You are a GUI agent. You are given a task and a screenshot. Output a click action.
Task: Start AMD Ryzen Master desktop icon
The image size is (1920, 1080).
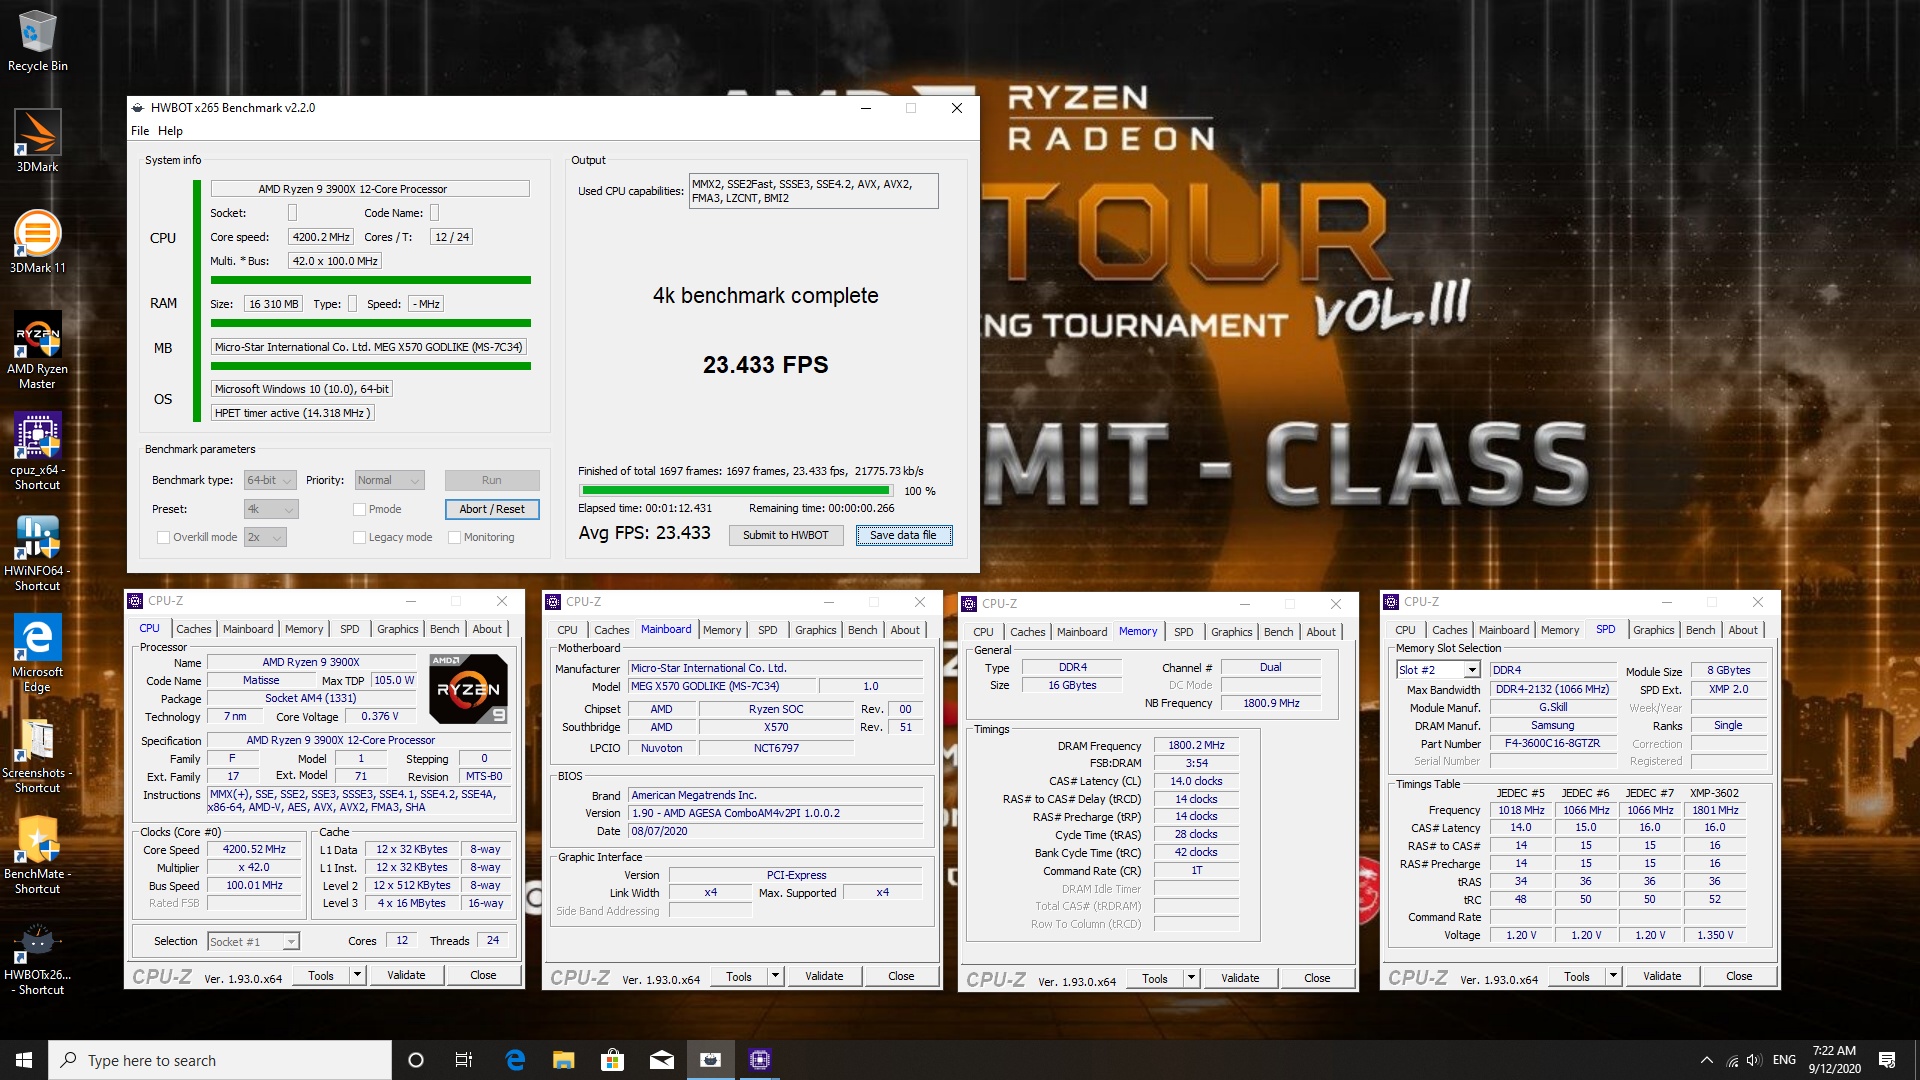click(x=37, y=349)
